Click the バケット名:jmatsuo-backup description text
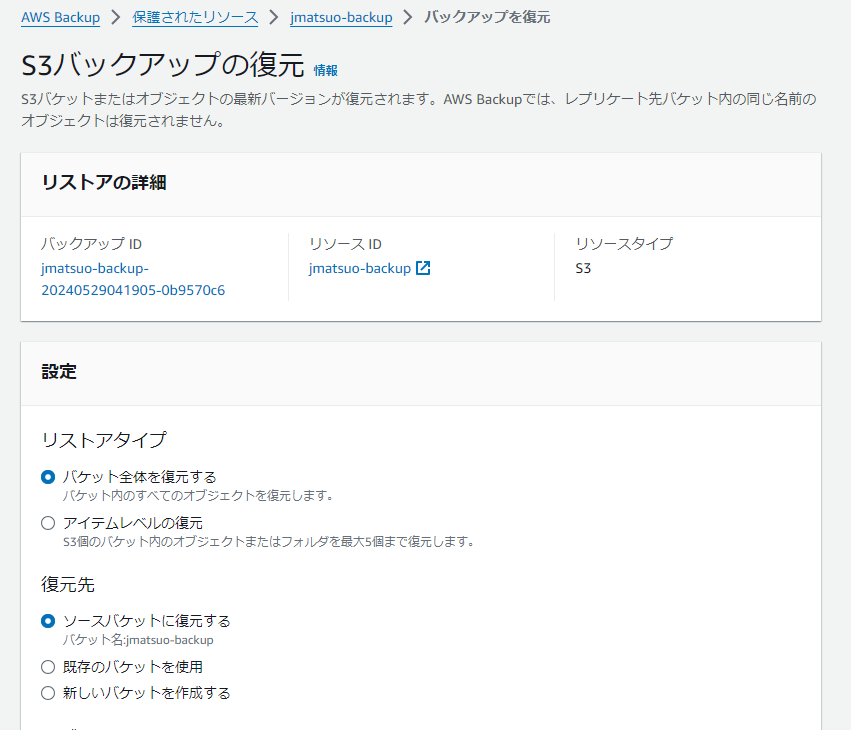This screenshot has height=730, width=851. point(138,640)
